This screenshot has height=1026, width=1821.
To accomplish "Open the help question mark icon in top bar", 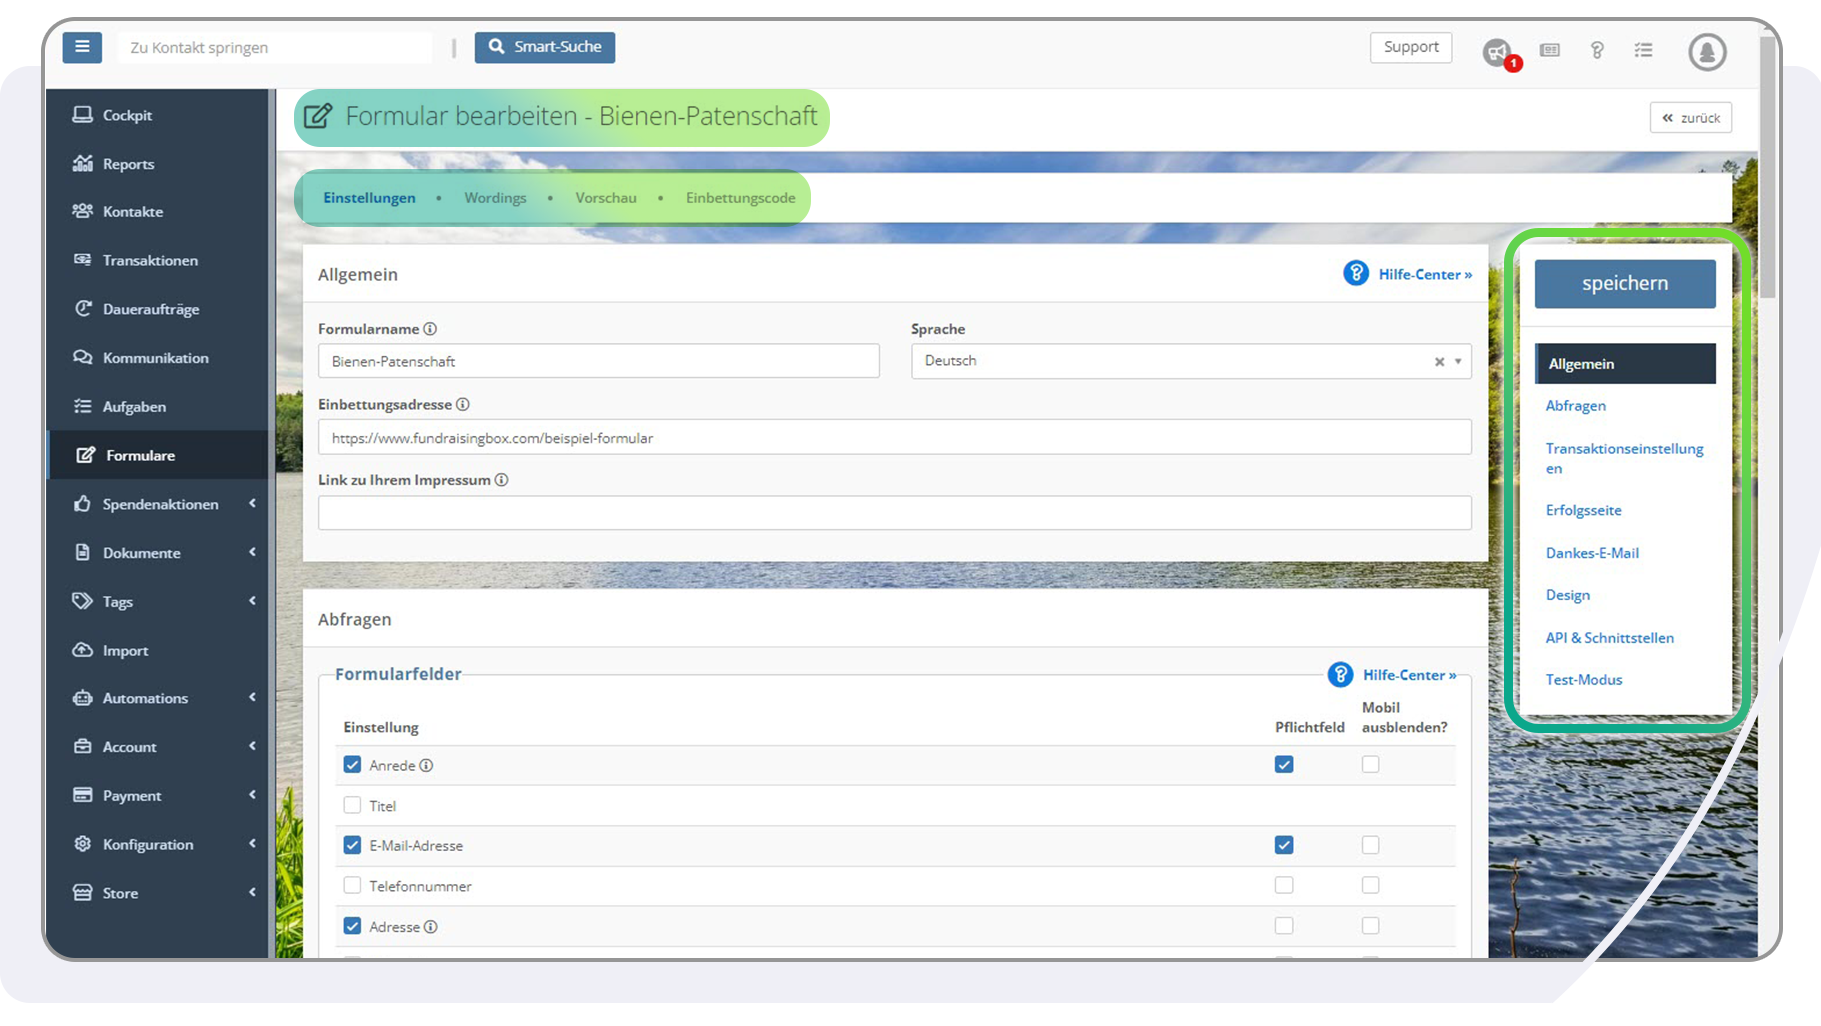I will click(x=1597, y=50).
